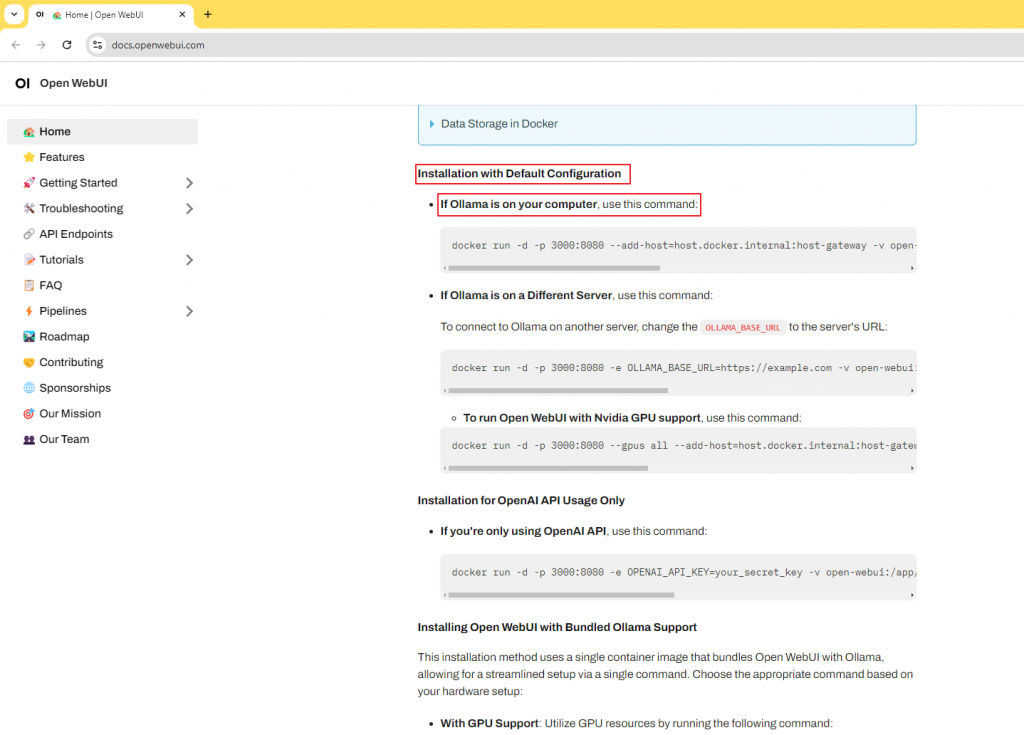Open the Sponsorships page link
The height and width of the screenshot is (735, 1024).
coord(103,388)
